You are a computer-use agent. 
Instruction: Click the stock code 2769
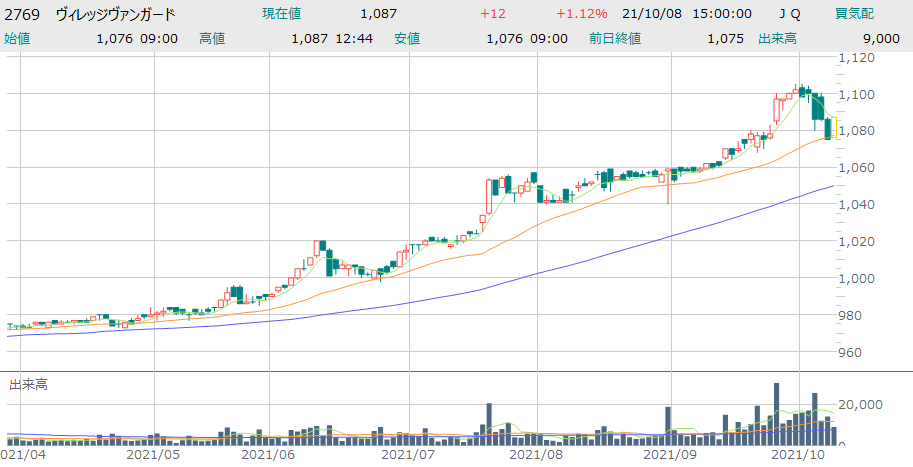(x=23, y=14)
